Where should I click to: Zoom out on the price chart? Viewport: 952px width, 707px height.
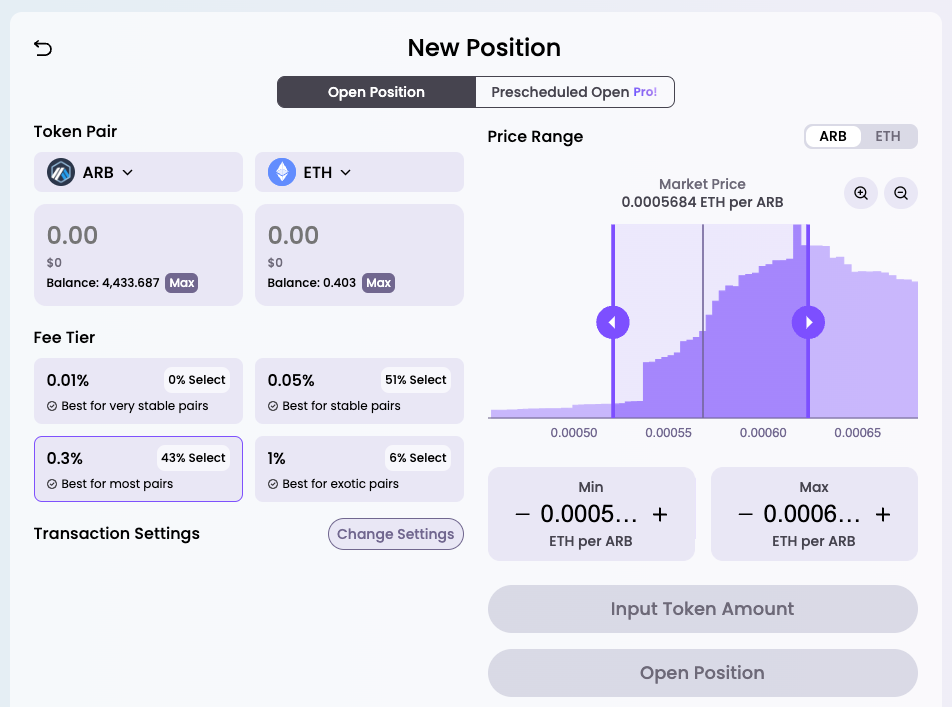pyautogui.click(x=901, y=193)
